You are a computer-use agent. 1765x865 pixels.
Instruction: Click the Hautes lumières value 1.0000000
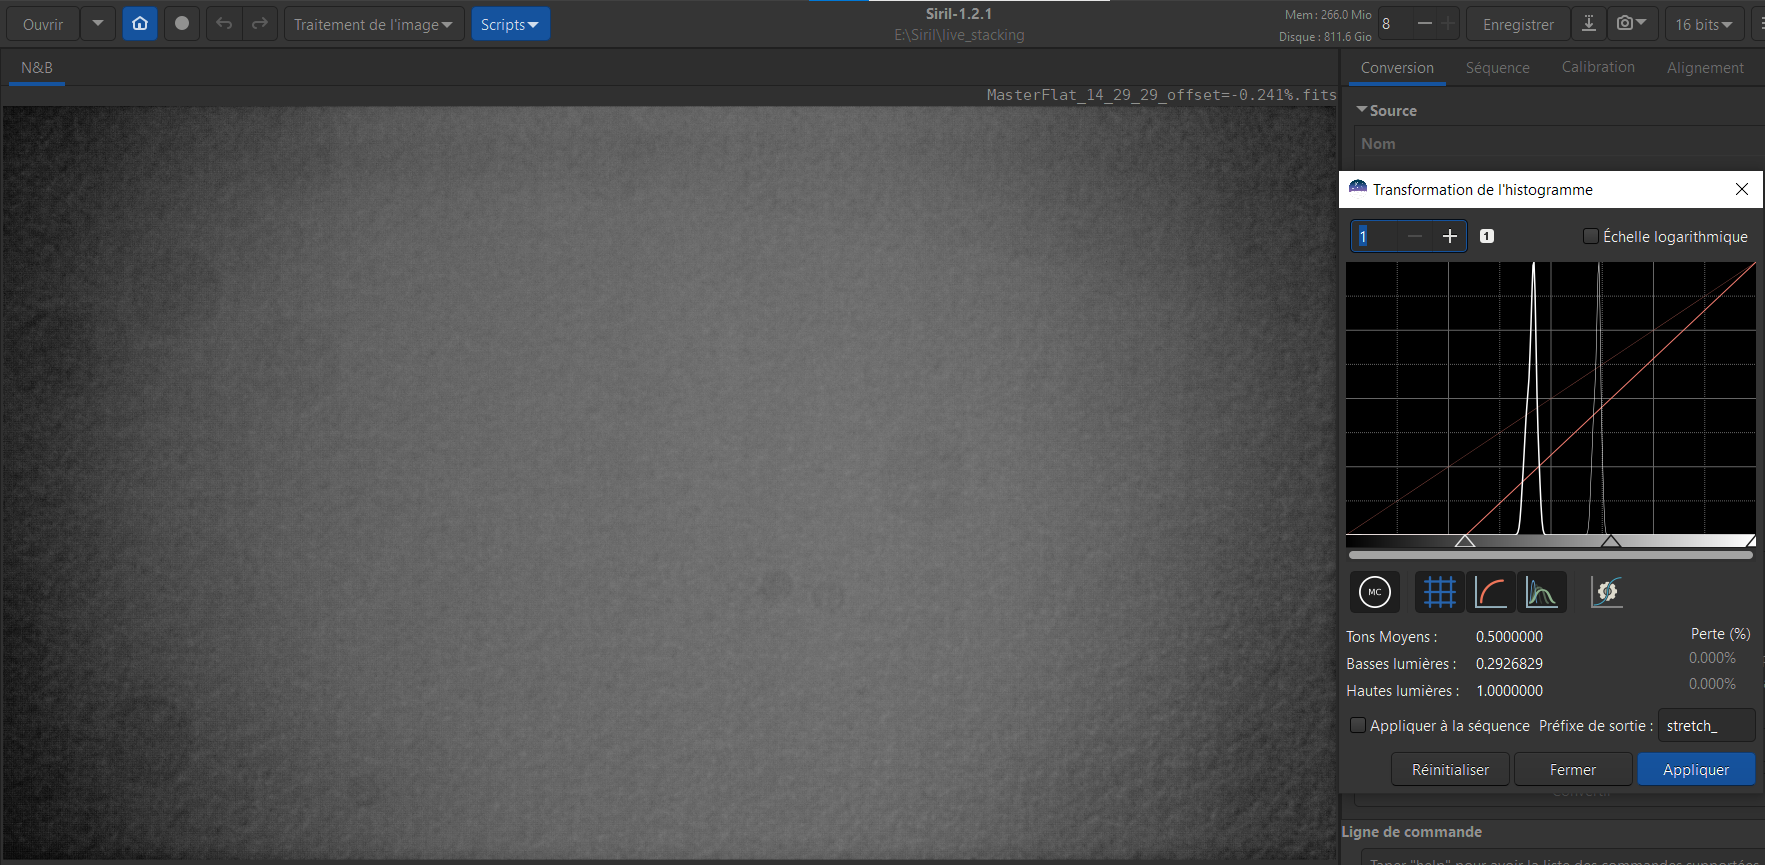point(1509,690)
